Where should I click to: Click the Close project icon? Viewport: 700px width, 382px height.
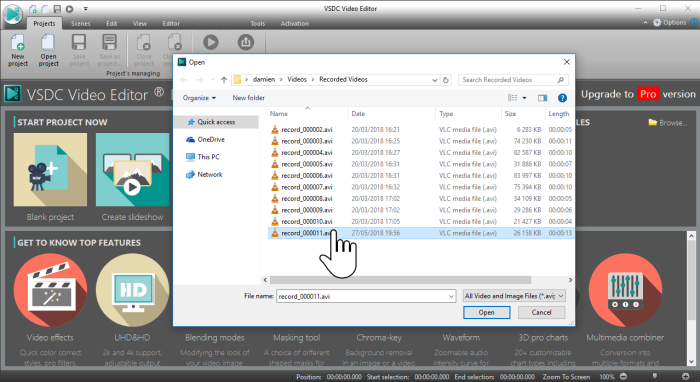144,43
